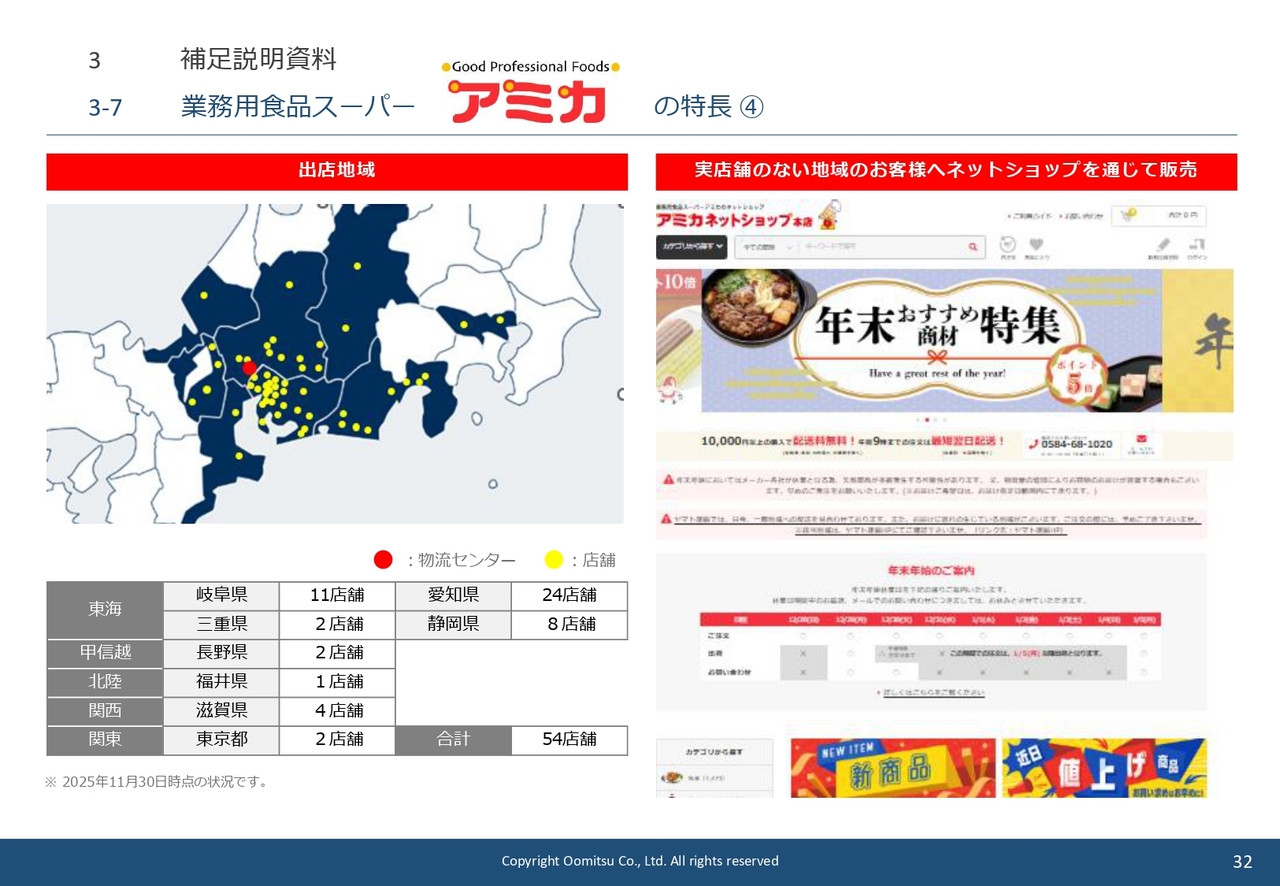Select the active red carousel indicator dot
Screen dimensions: 1280x886
pyautogui.click(x=927, y=420)
